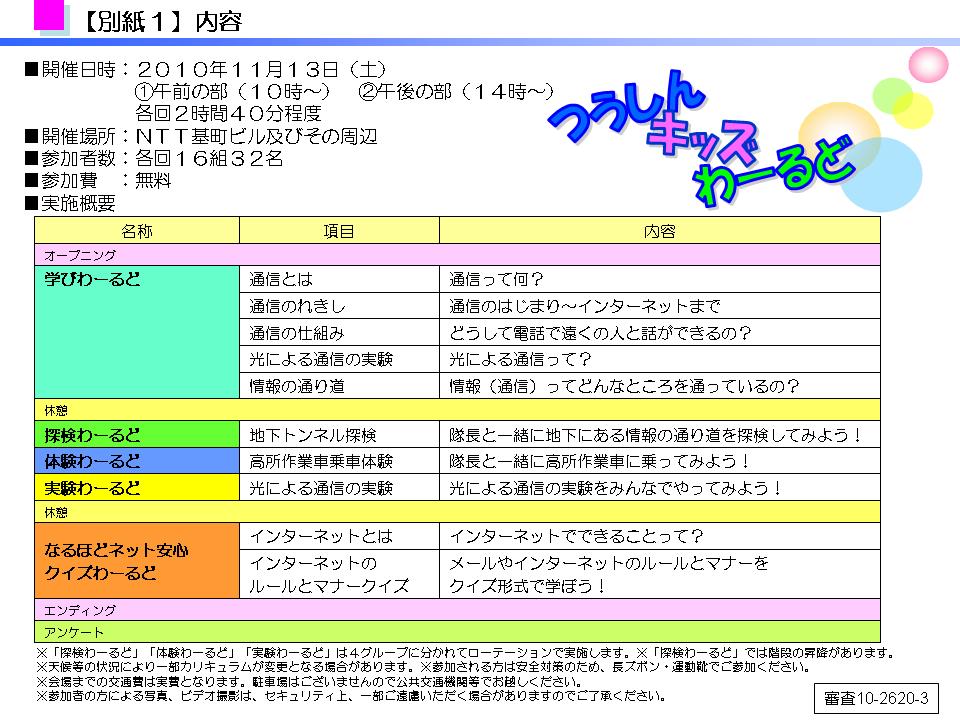Click the 内容 column header
960x720 pixels.
point(659,231)
